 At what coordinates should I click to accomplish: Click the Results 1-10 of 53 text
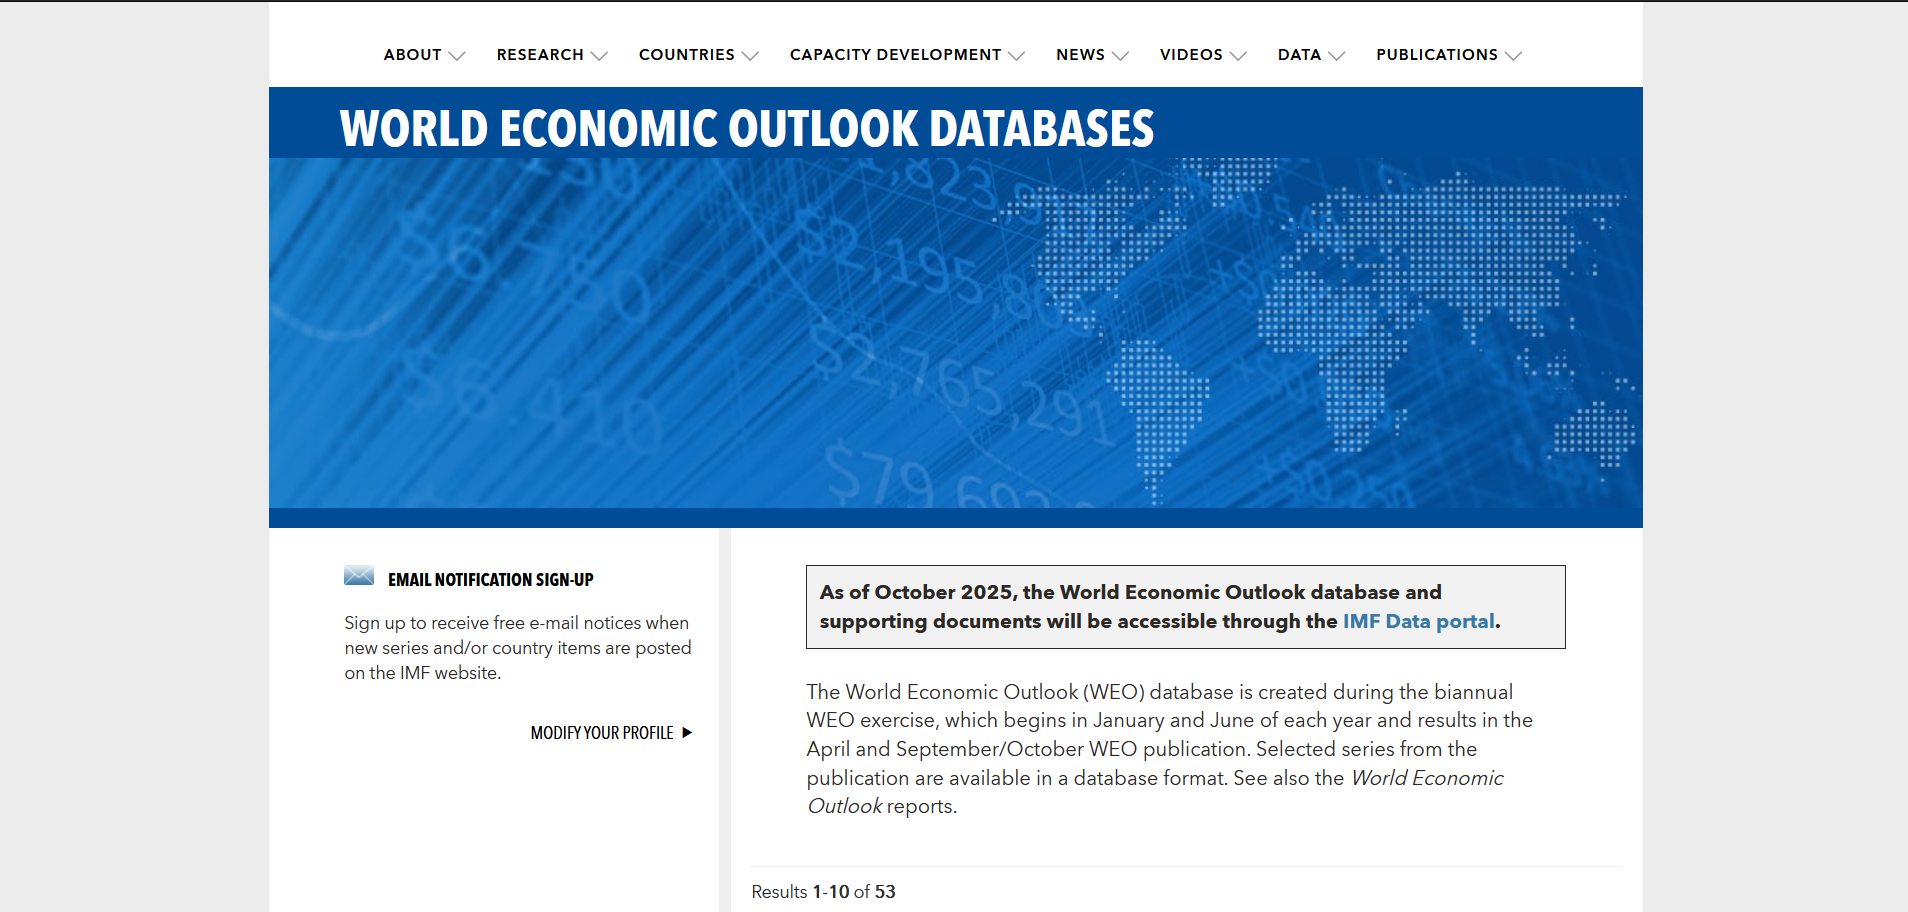pos(823,892)
